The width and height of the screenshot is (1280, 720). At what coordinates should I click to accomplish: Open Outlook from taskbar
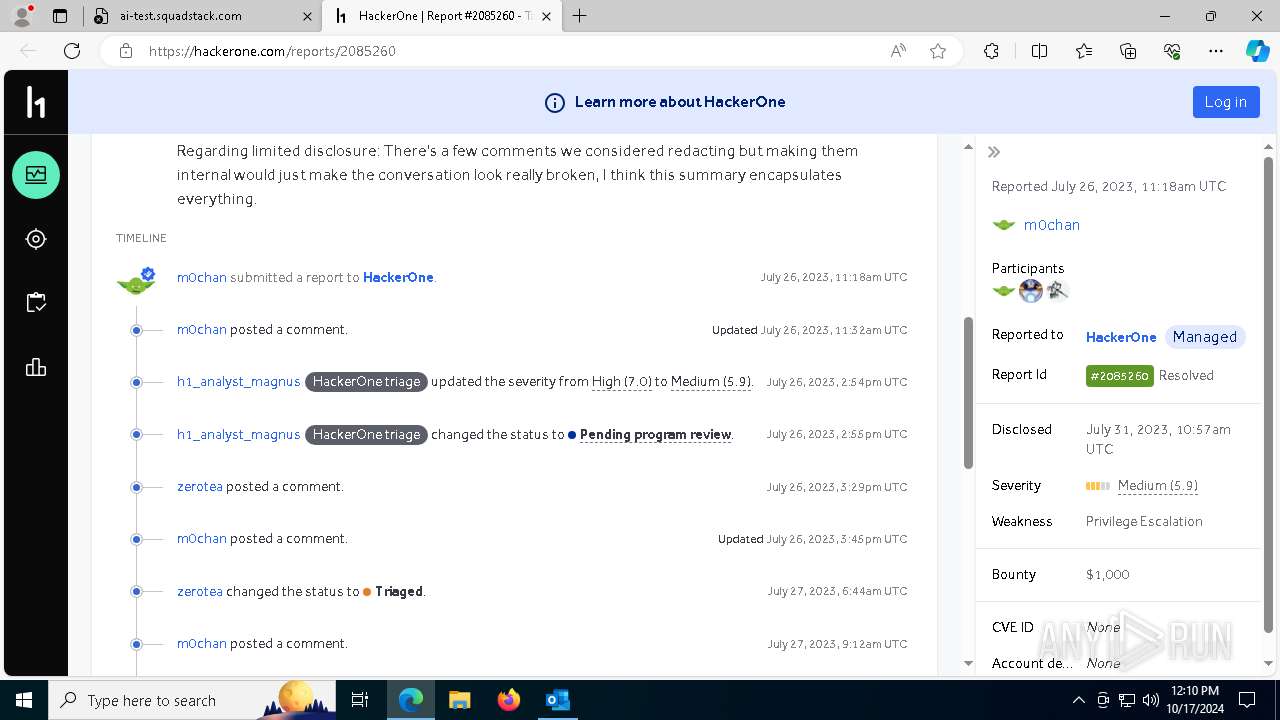pos(557,700)
